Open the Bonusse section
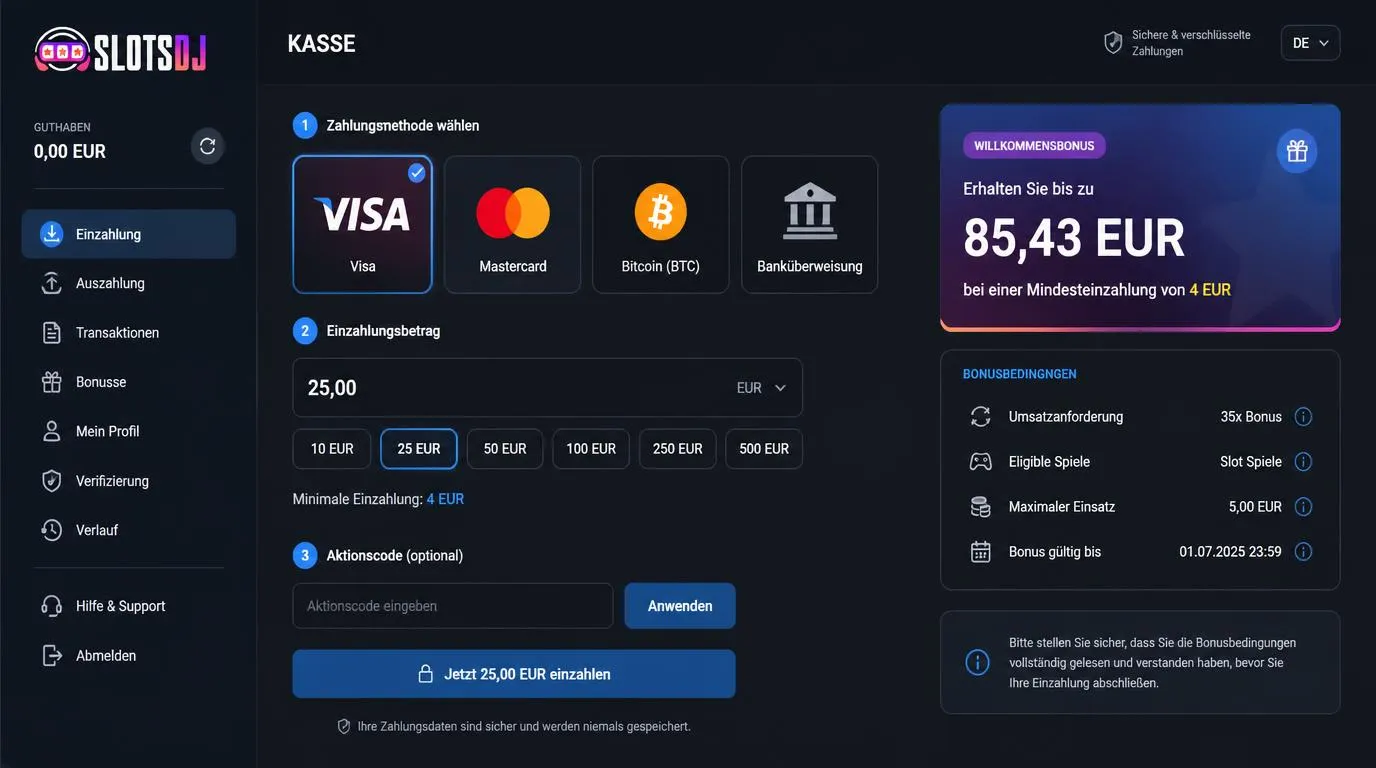Image resolution: width=1376 pixels, height=768 pixels. pyautogui.click(x=129, y=382)
